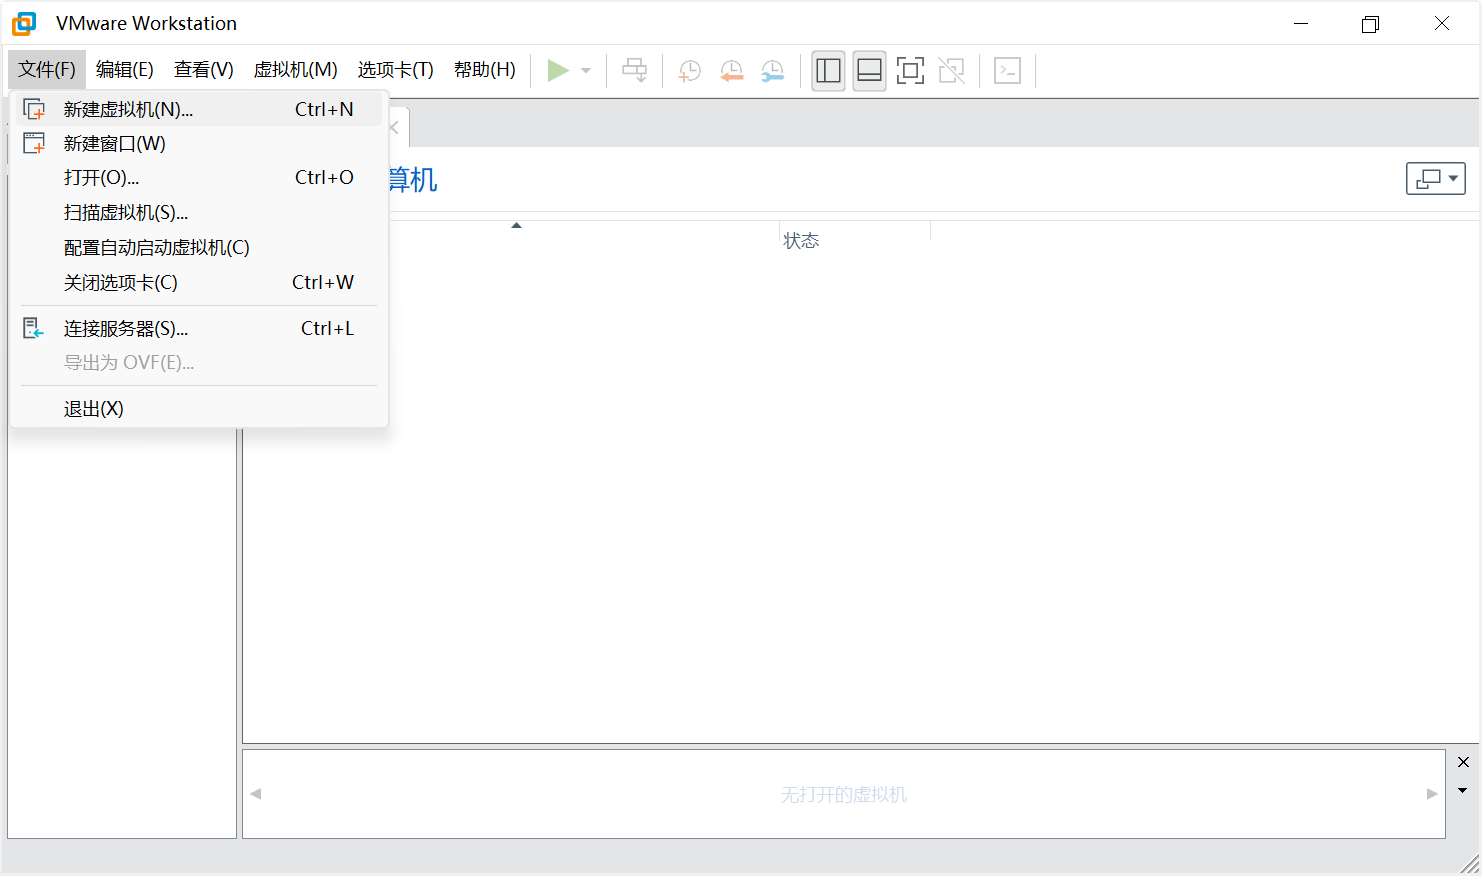This screenshot has height=876, width=1482.
Task: Click the green power on play button
Action: (558, 70)
